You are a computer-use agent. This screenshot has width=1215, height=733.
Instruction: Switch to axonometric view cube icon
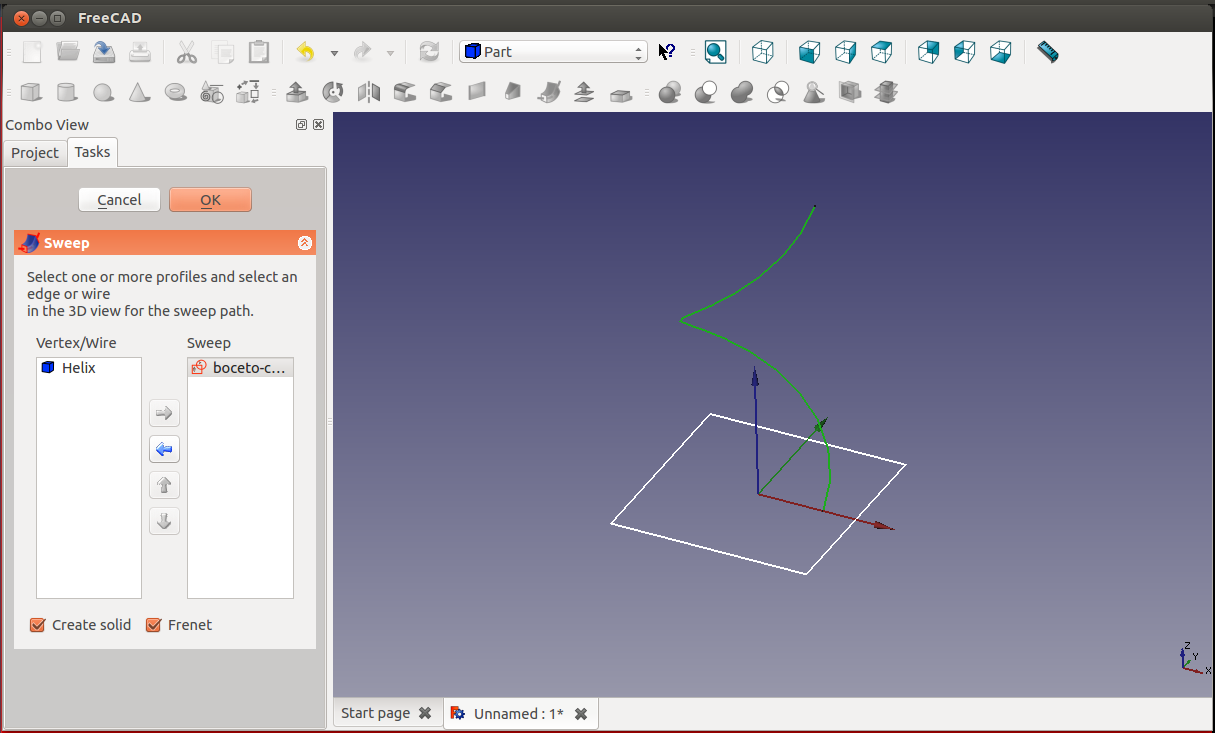(x=763, y=52)
